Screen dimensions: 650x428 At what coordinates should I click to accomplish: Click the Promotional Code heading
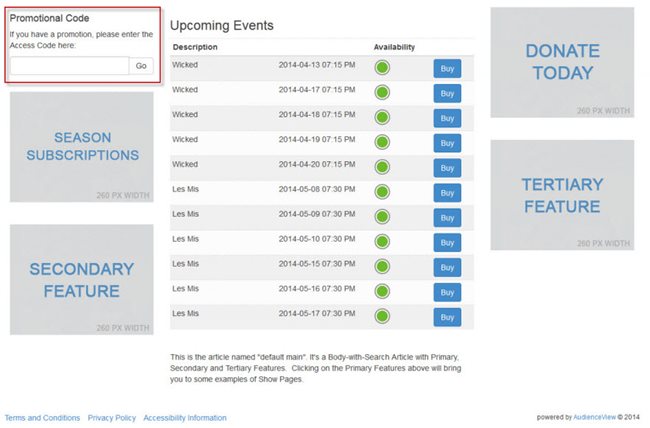(49, 18)
